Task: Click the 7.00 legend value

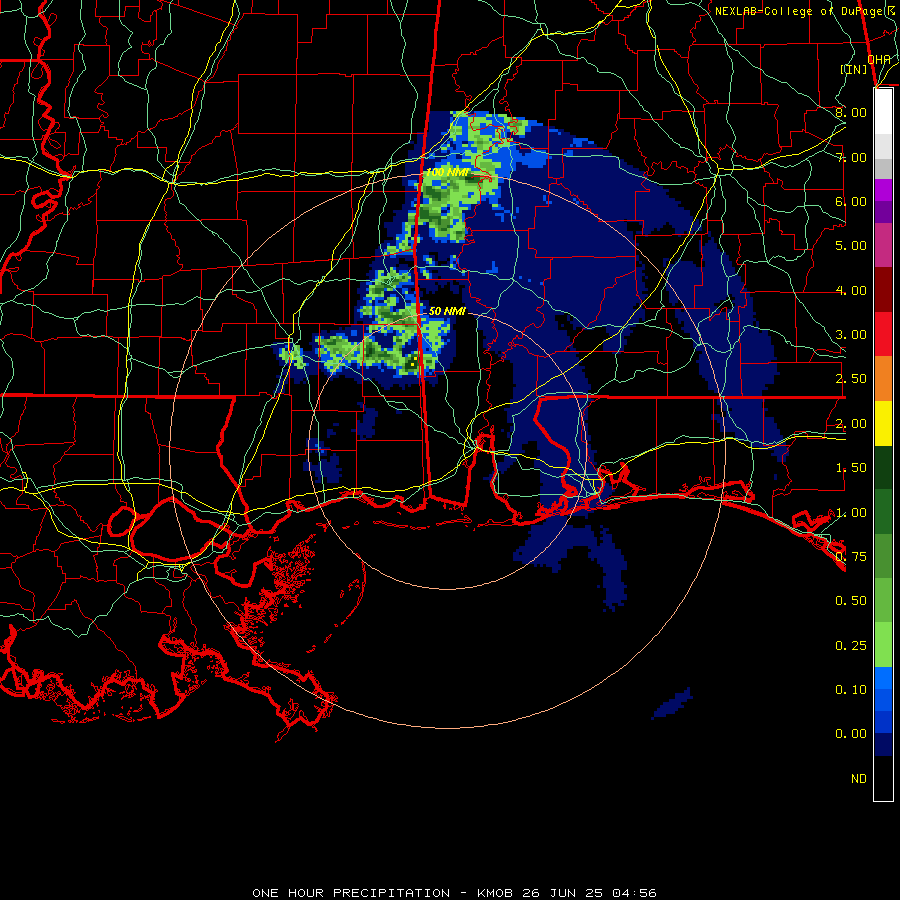Action: (x=851, y=157)
